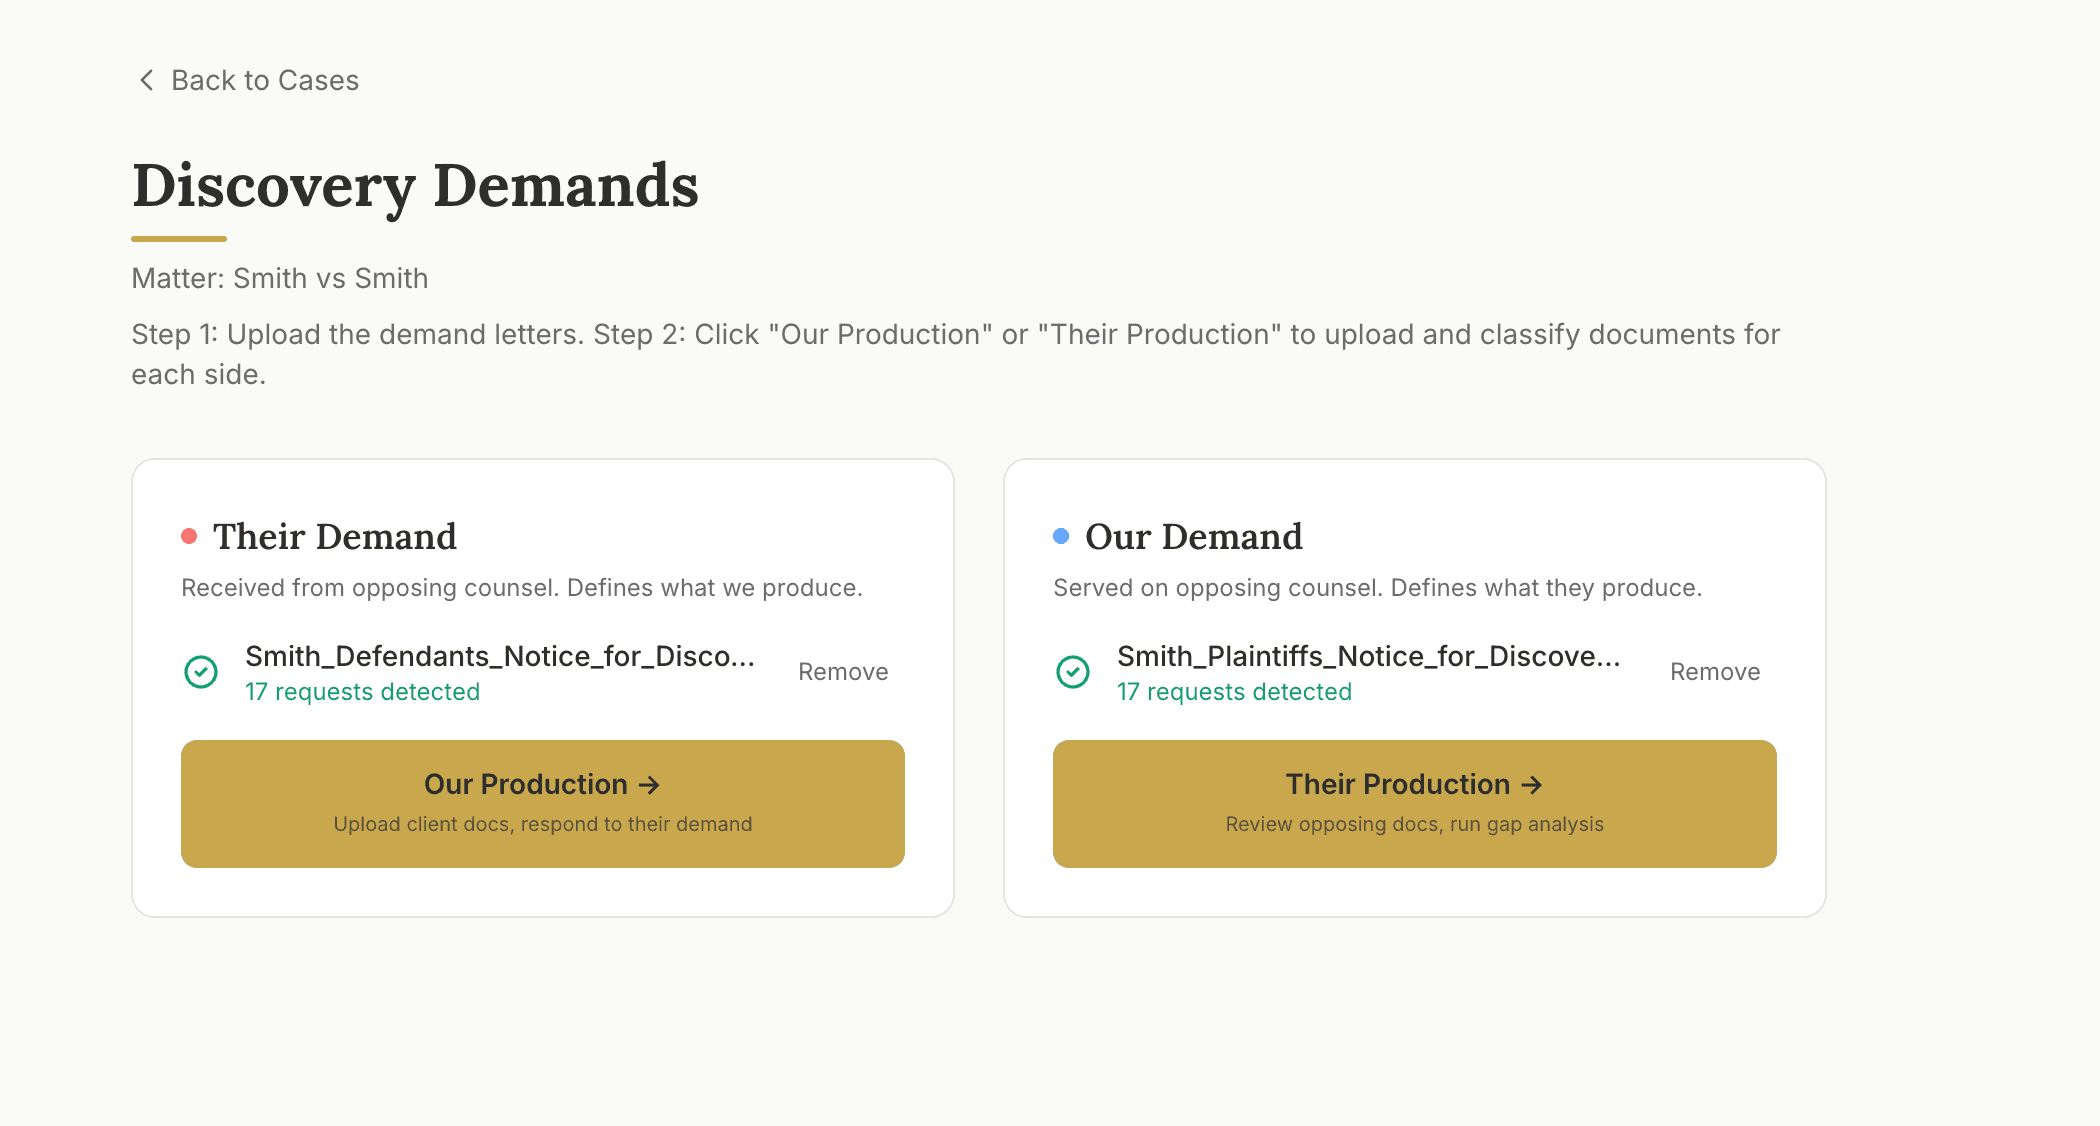Remove the Smith_Plaintiffs_Notice_for_Discovery upload
The width and height of the screenshot is (2100, 1126).
1714,671
